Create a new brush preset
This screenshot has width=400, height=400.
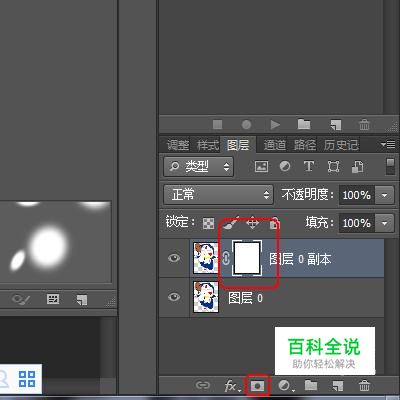pyautogui.click(x=82, y=300)
